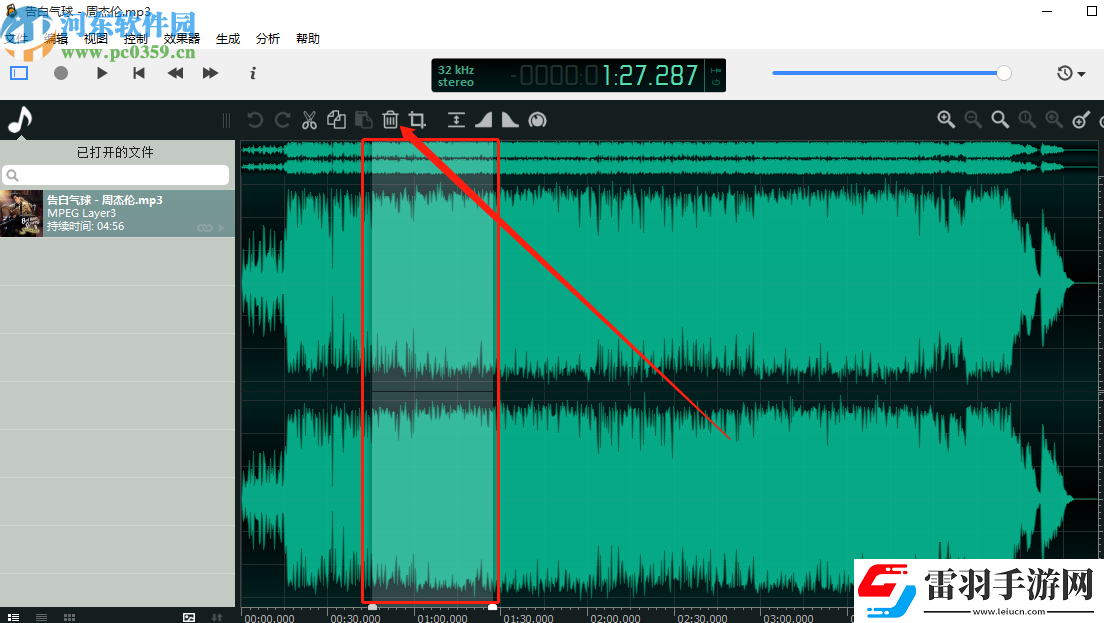Open the 文件 menu
The width and height of the screenshot is (1104, 623).
[x=16, y=38]
